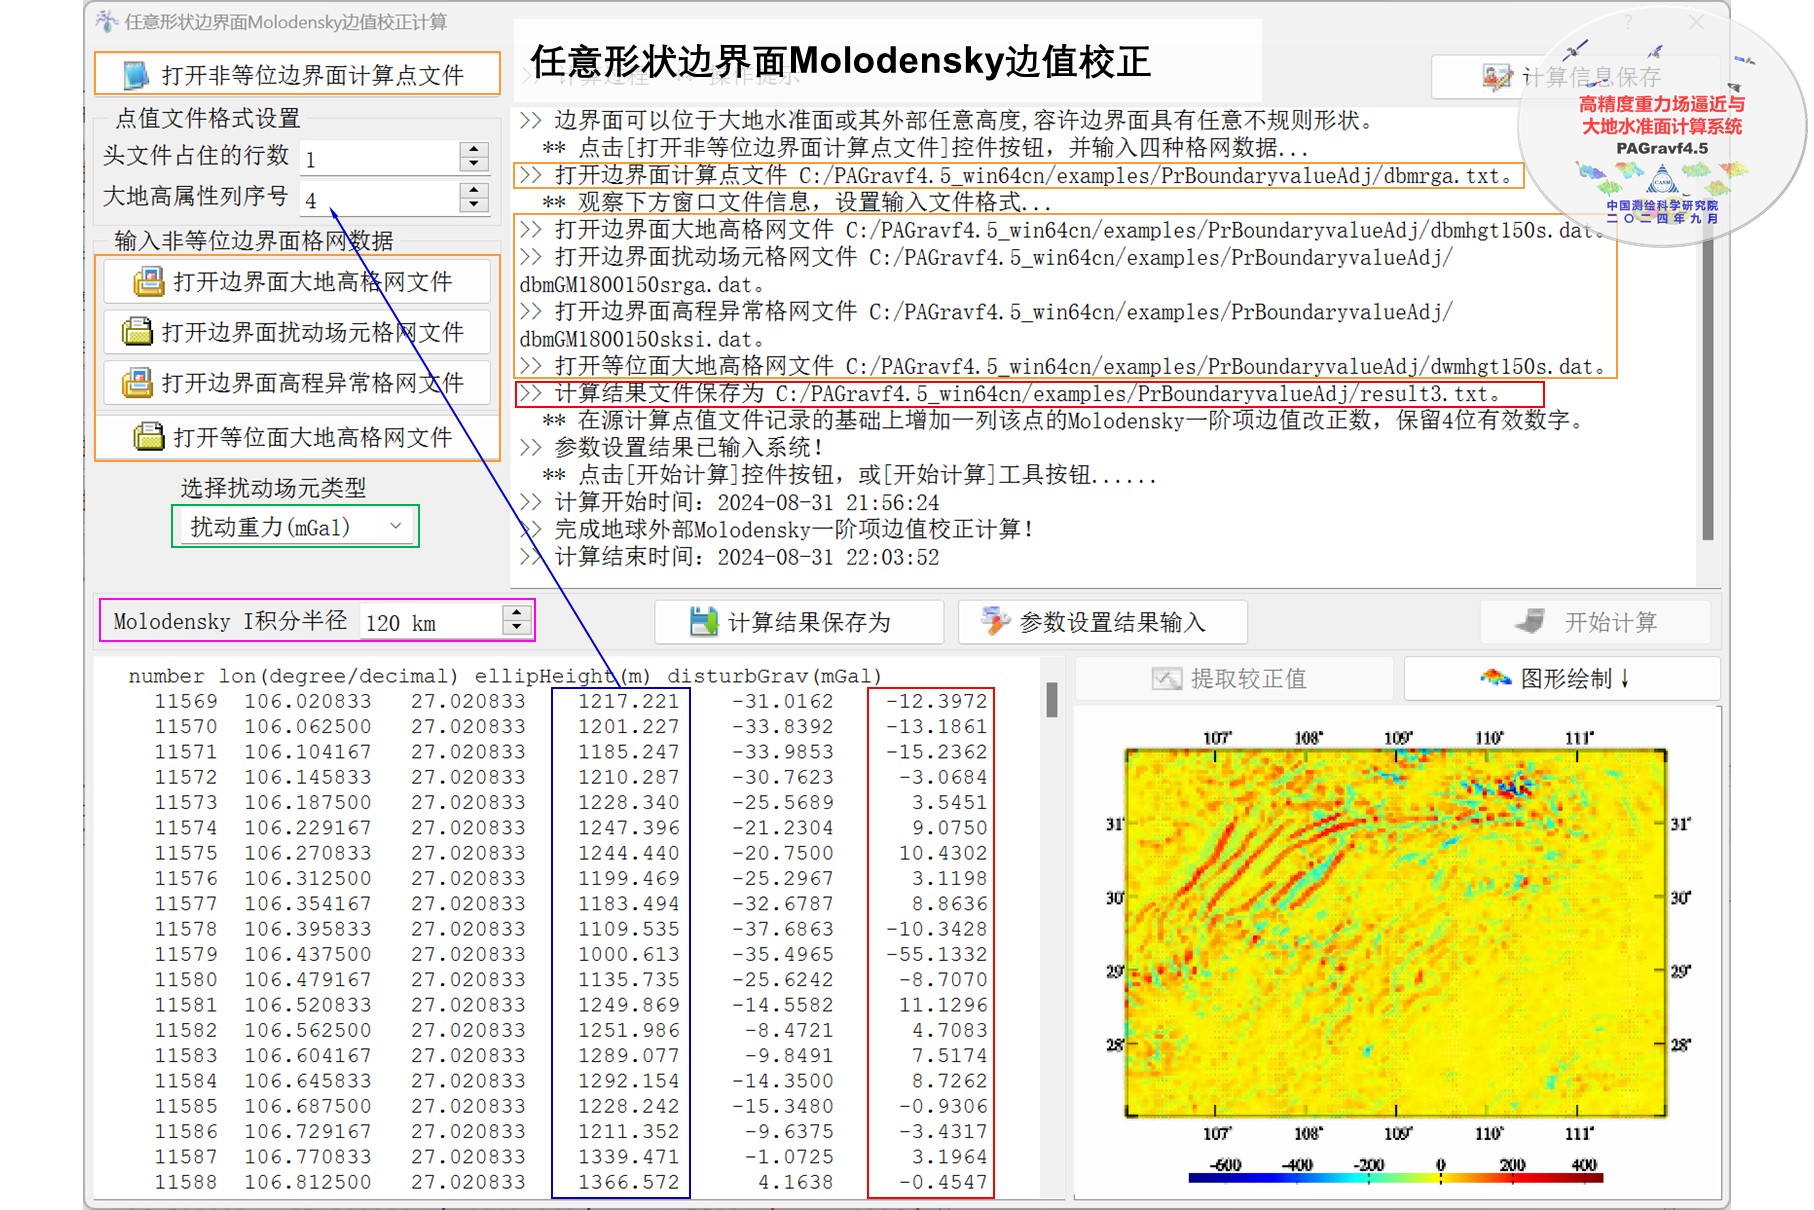Click the 计算信息保存 button
This screenshot has width=1814, height=1210.
1575,77
